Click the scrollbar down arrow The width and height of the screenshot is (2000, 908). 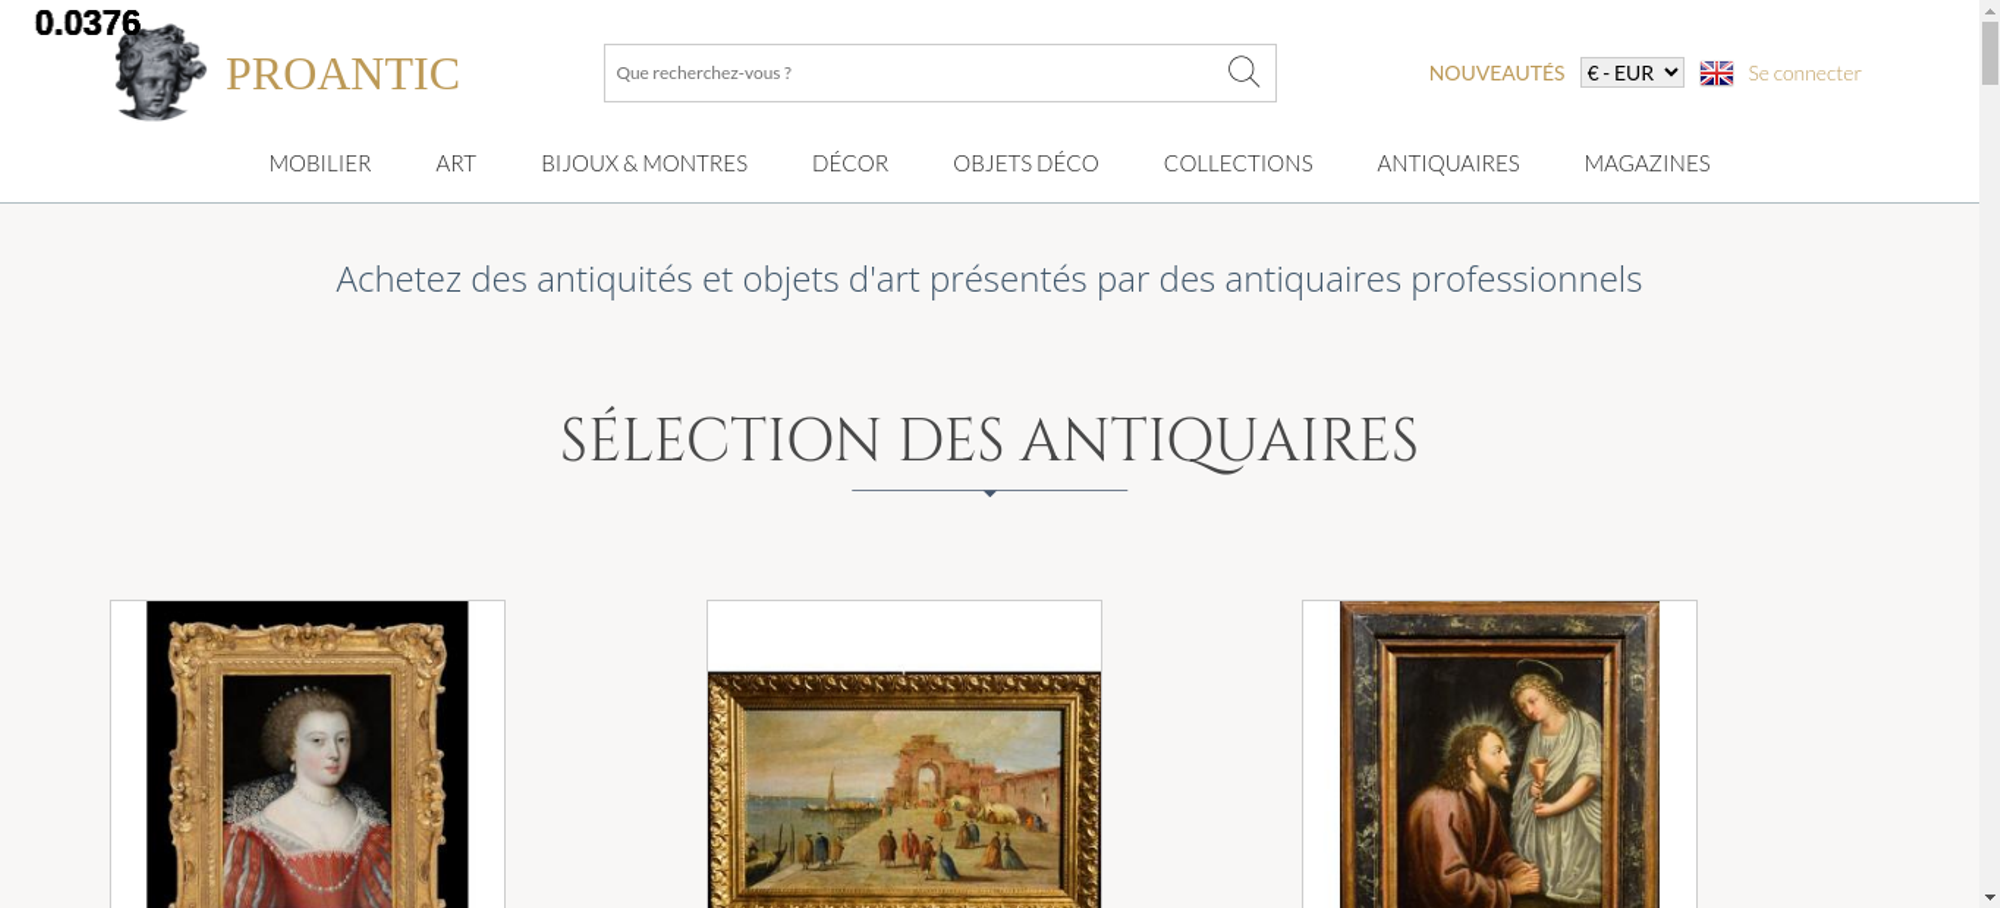coord(1990,897)
